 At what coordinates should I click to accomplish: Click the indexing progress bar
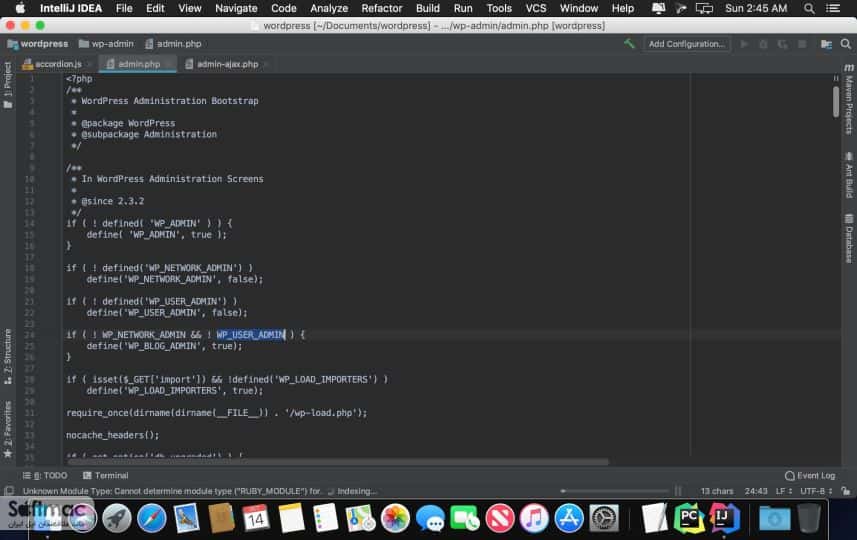(x=615, y=491)
